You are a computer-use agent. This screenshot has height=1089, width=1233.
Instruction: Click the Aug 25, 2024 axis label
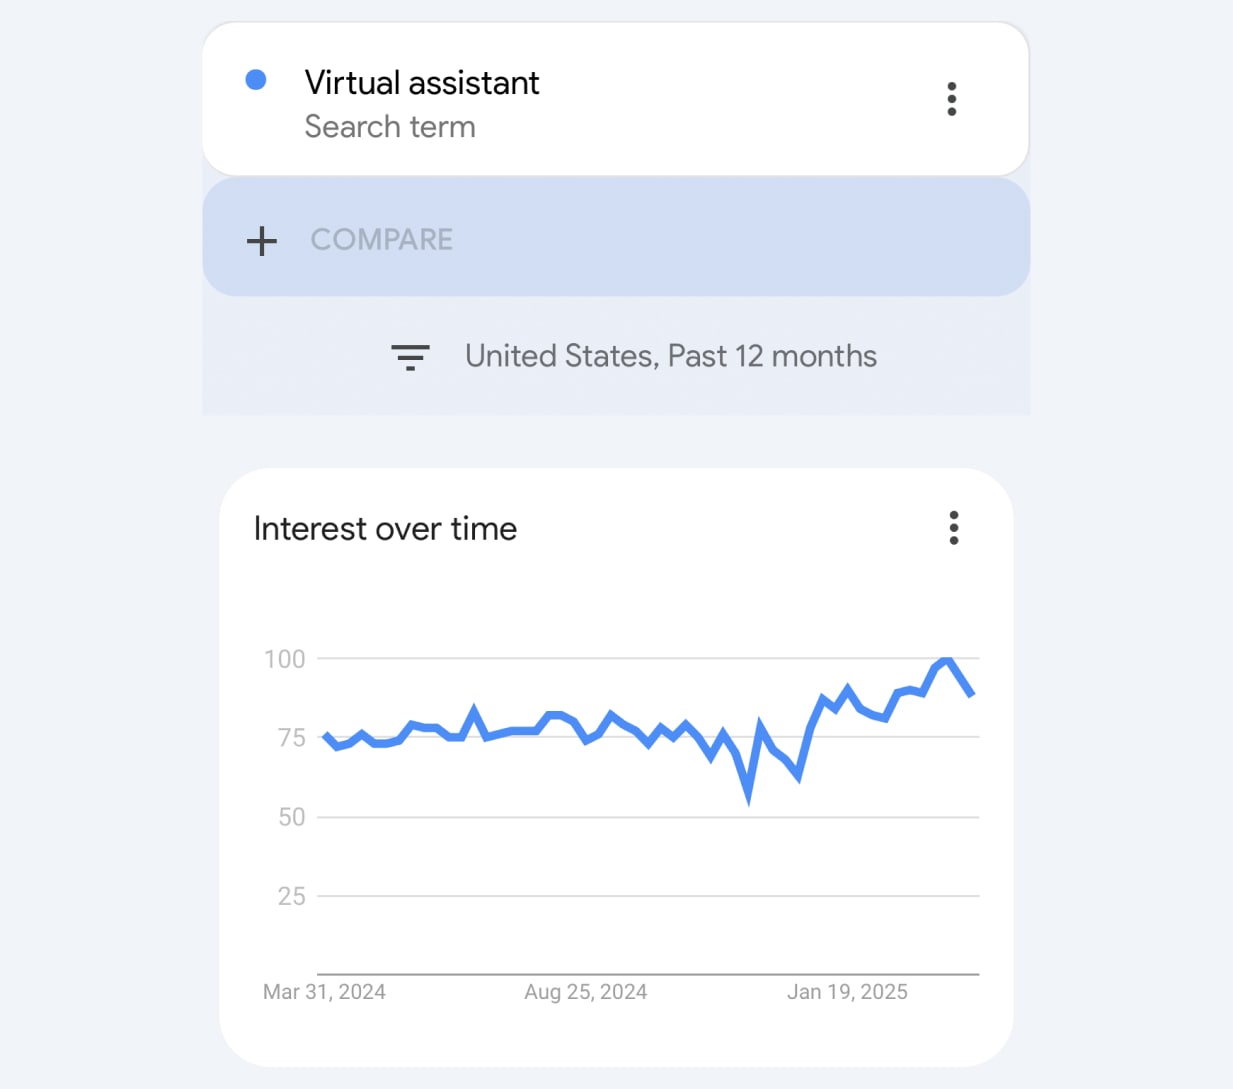click(585, 991)
